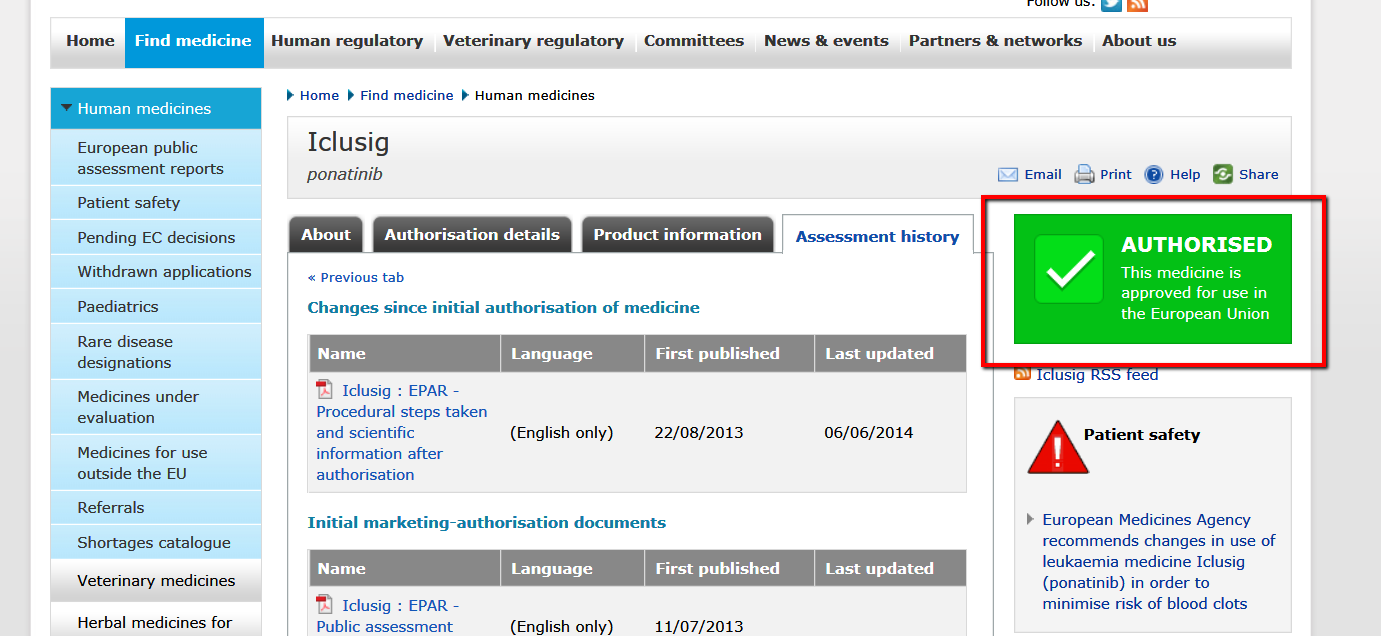Click the green AUTHORISED status box

1152,279
